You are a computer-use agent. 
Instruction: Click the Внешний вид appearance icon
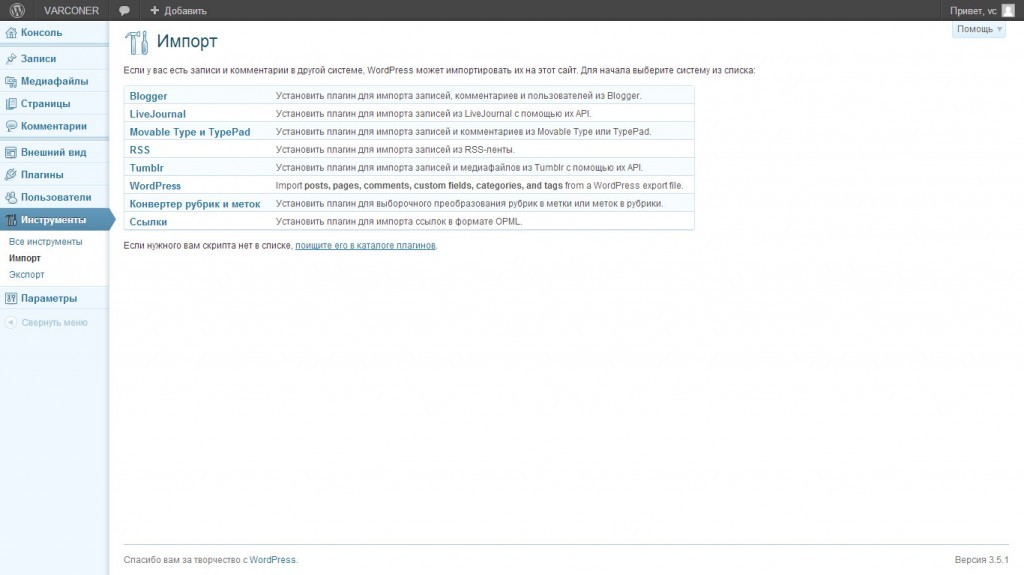[11, 152]
